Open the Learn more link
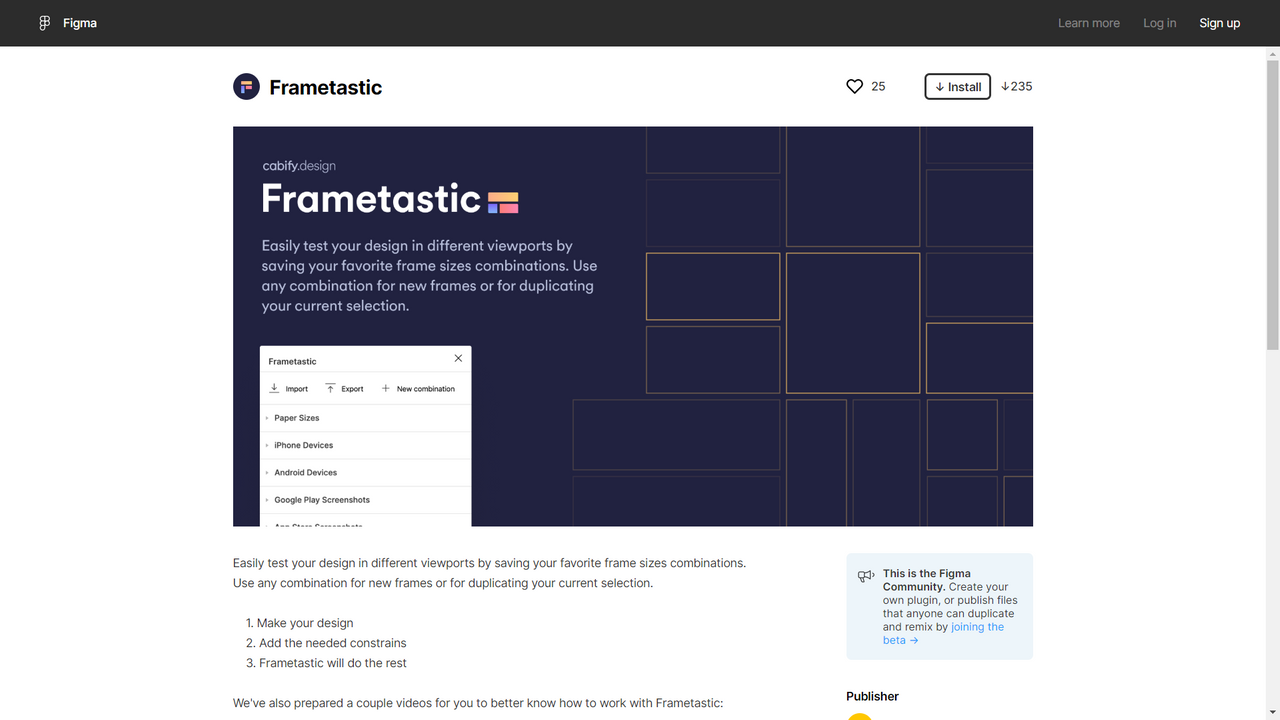1280x720 pixels. pos(1089,23)
